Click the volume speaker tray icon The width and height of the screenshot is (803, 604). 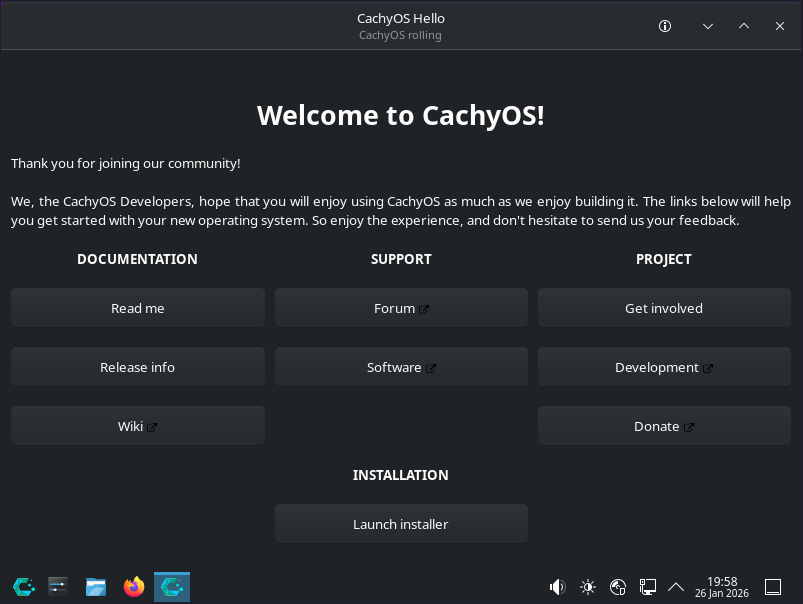(558, 587)
